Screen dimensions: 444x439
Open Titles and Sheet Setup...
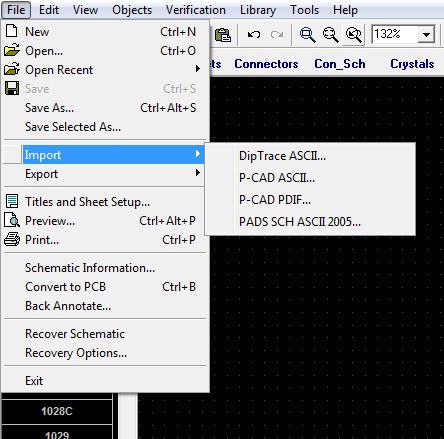105,202
